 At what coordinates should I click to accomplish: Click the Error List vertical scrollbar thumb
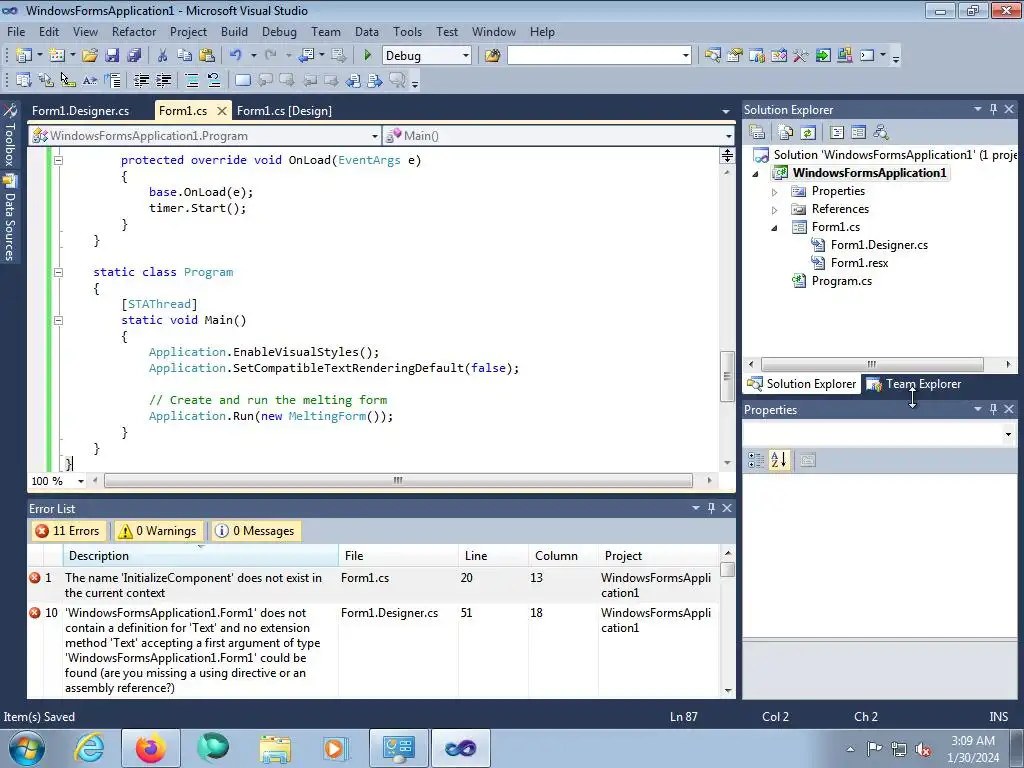coord(728,569)
